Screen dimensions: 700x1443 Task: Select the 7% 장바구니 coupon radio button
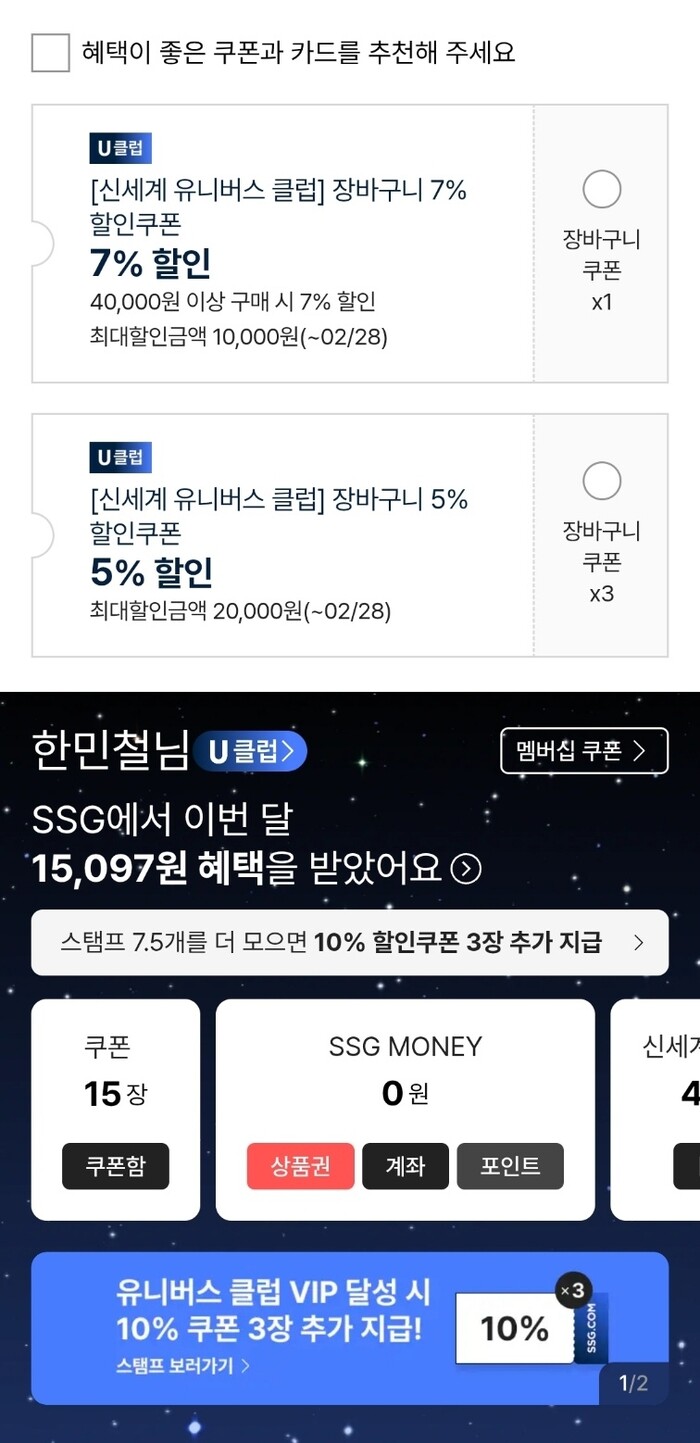[x=601, y=189]
